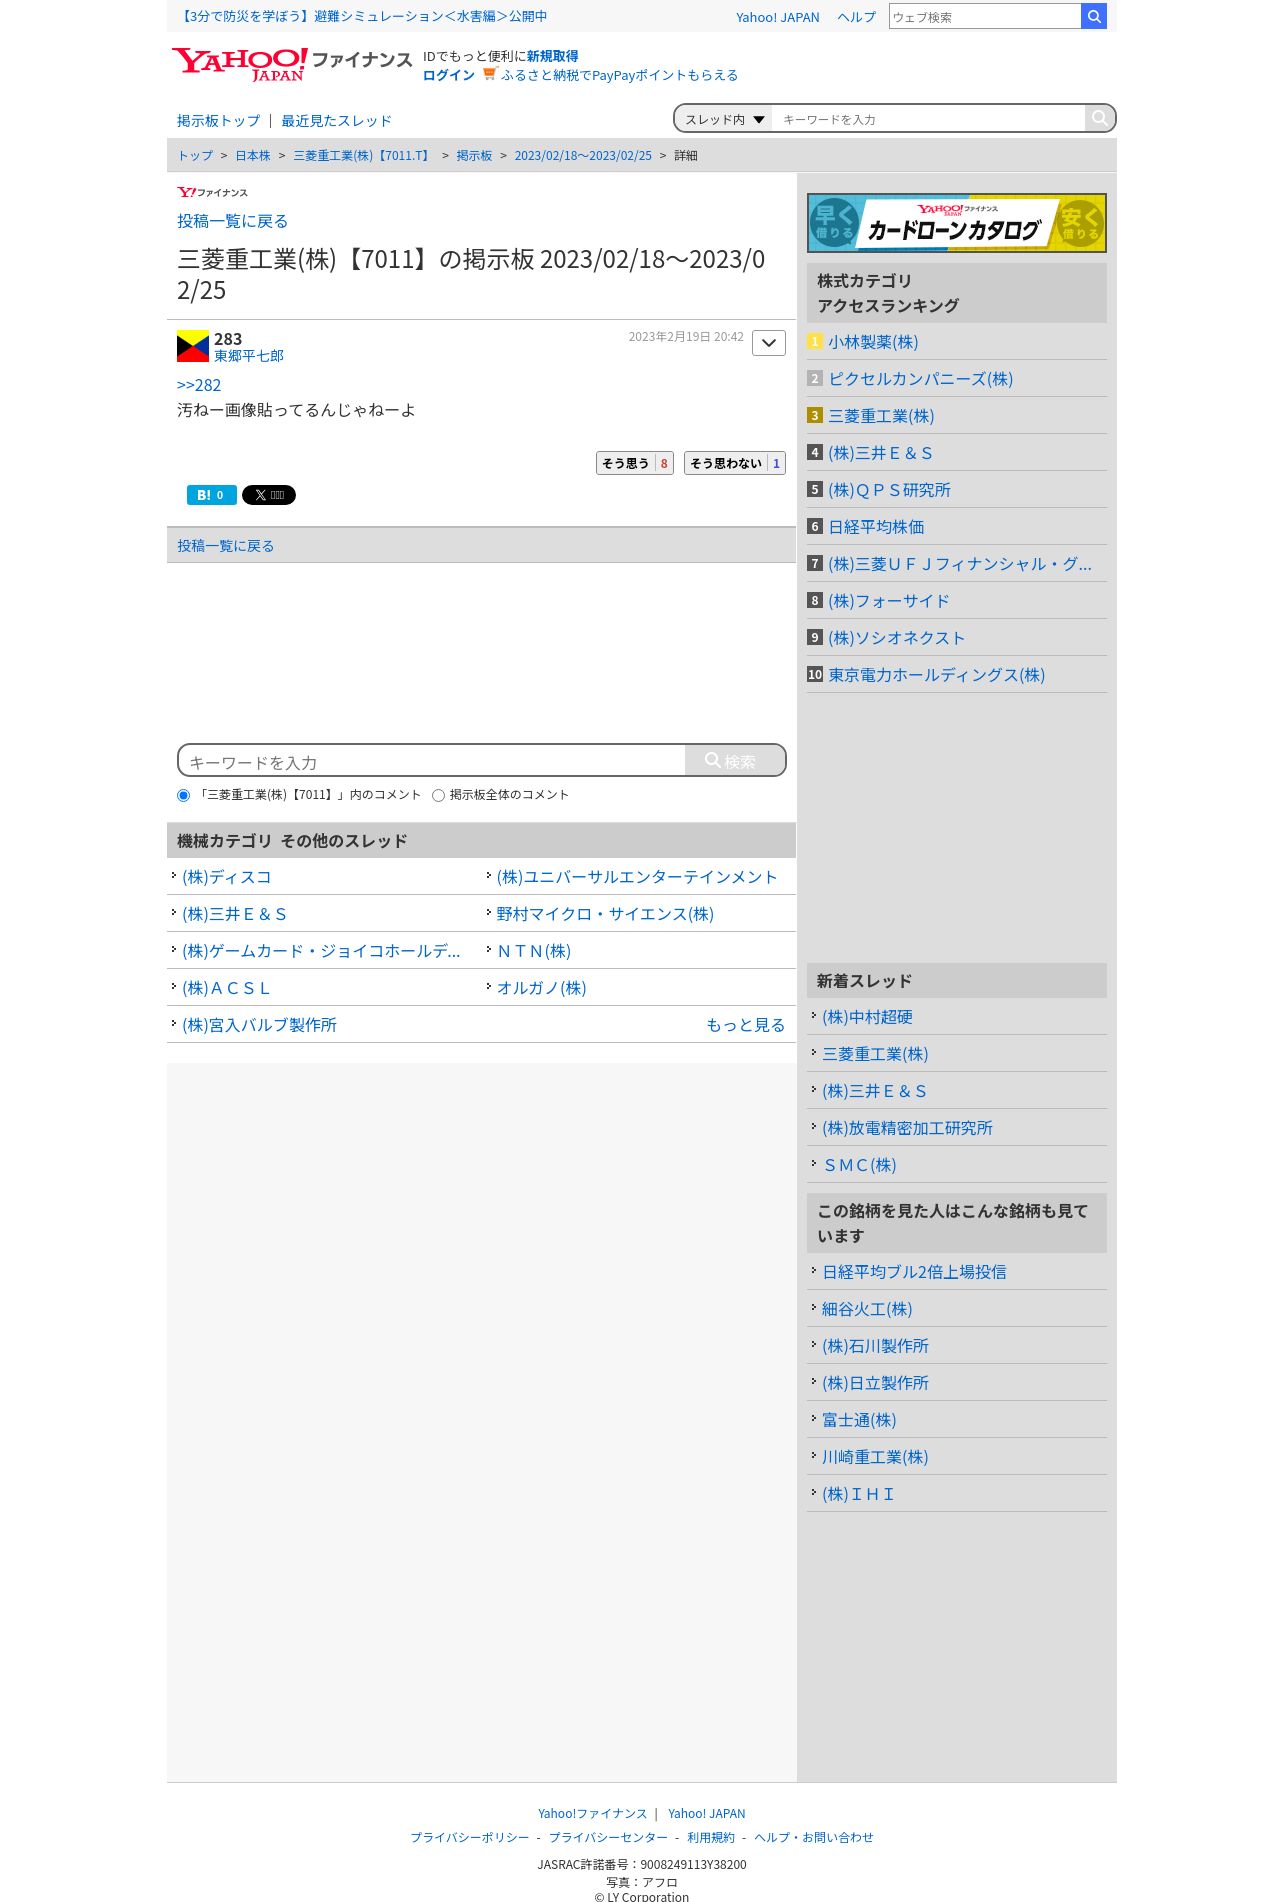Focus the web search input field
The image size is (1284, 1902).
tap(985, 16)
